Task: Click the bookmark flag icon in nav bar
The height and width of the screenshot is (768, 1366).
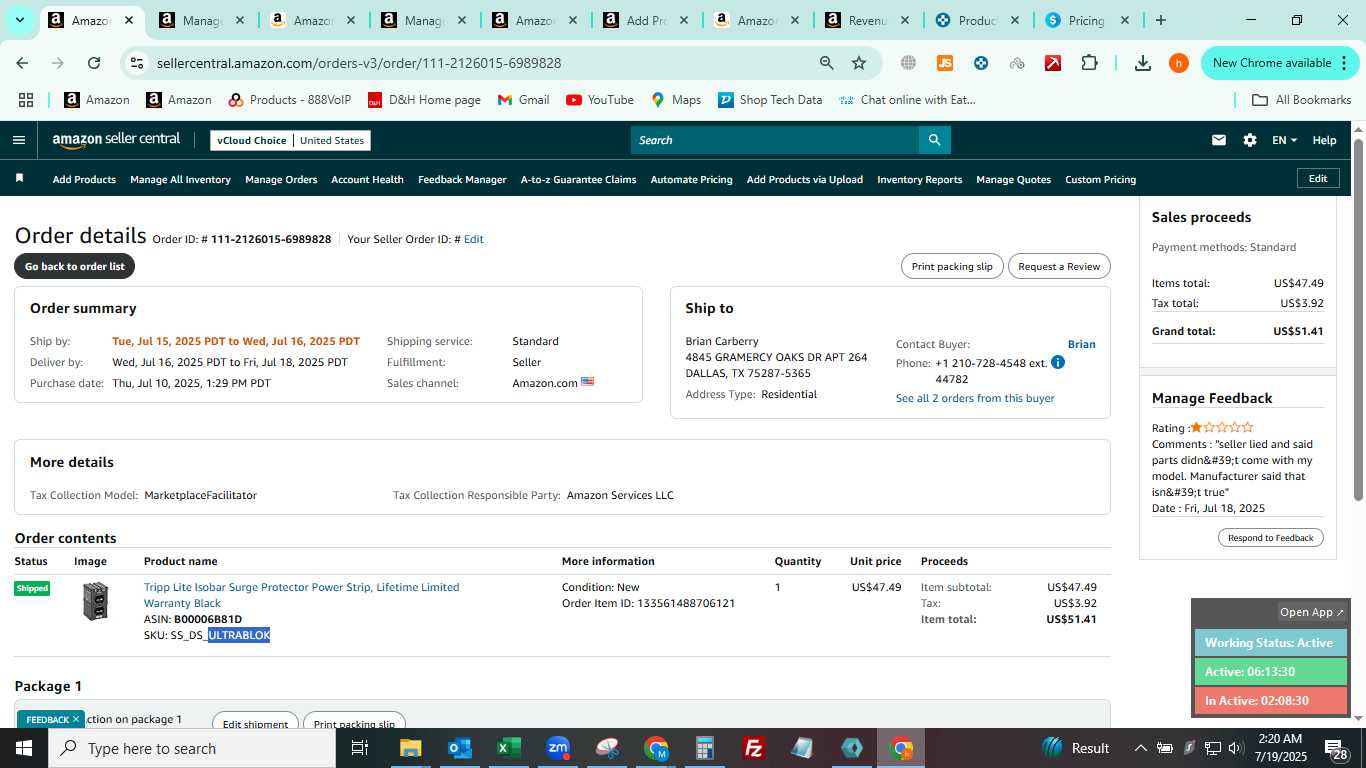Action: pos(19,178)
